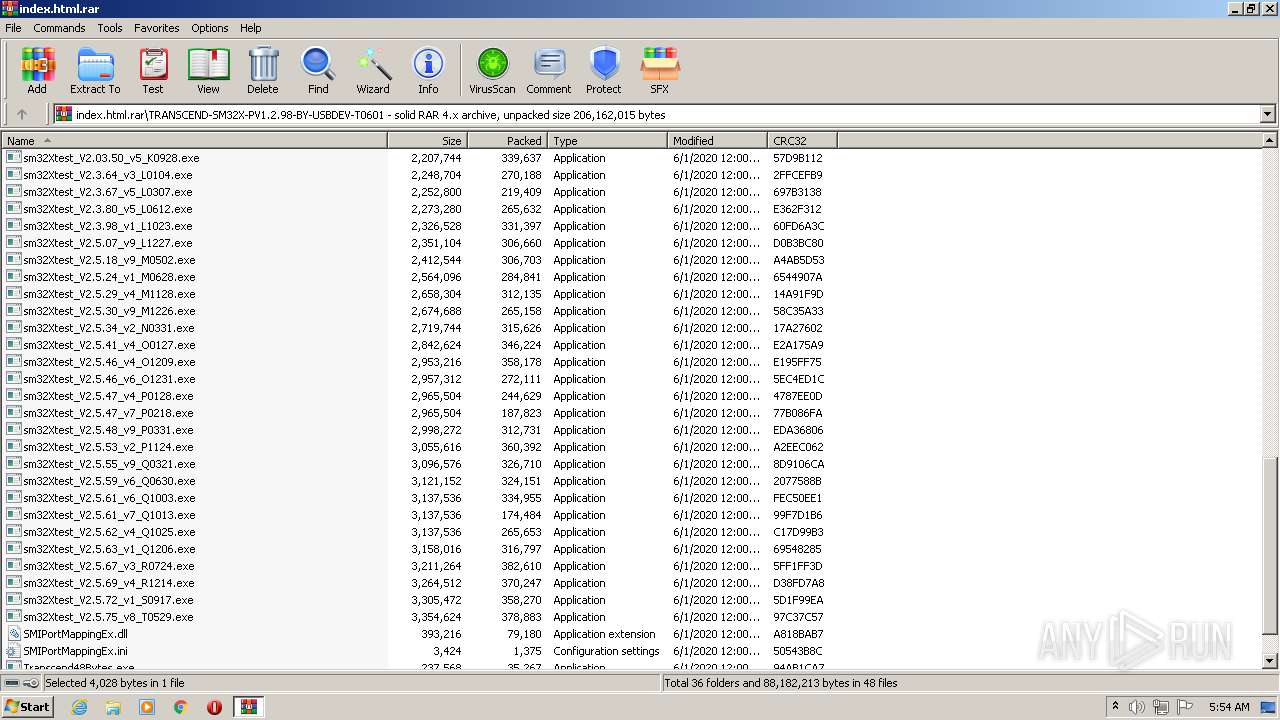The width and height of the screenshot is (1280, 720).
Task: Expand the address bar dropdown
Action: [1267, 114]
